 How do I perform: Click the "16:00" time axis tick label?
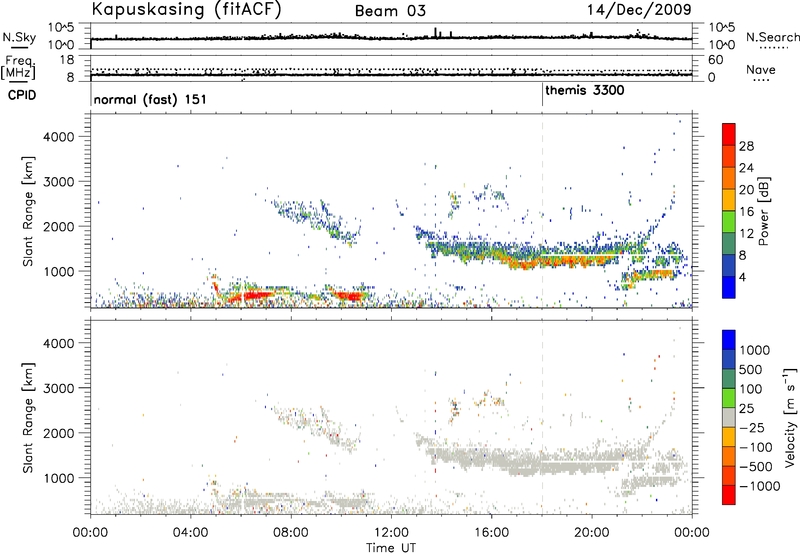[x=491, y=533]
